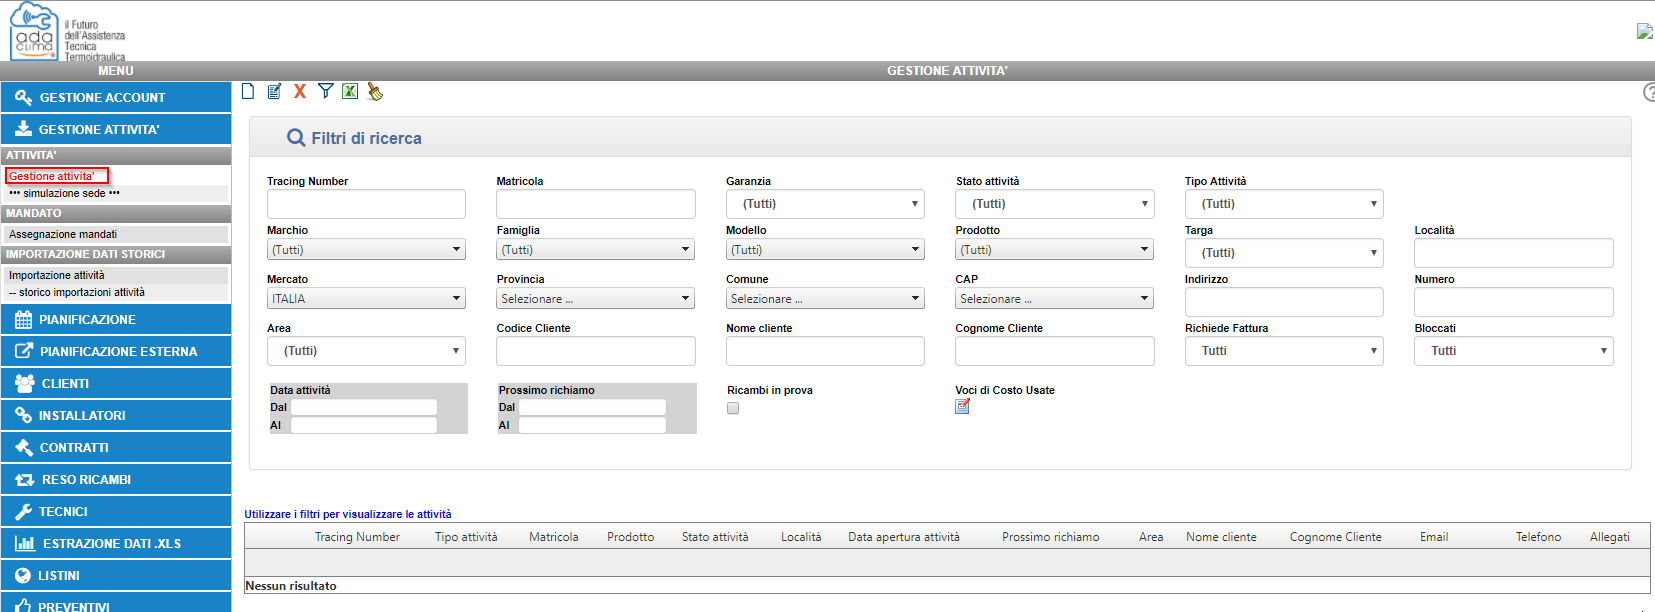Image resolution: width=1655 pixels, height=612 pixels.
Task: Open the simulazione sede link
Action: click(64, 193)
